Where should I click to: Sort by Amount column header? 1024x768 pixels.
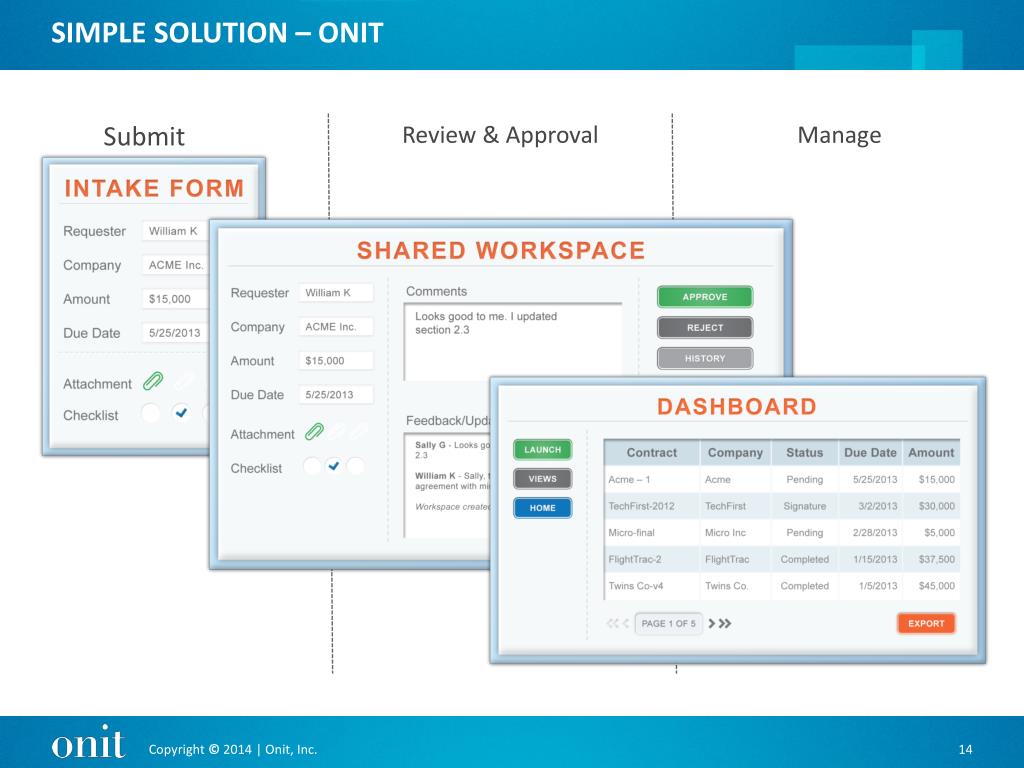tap(931, 453)
